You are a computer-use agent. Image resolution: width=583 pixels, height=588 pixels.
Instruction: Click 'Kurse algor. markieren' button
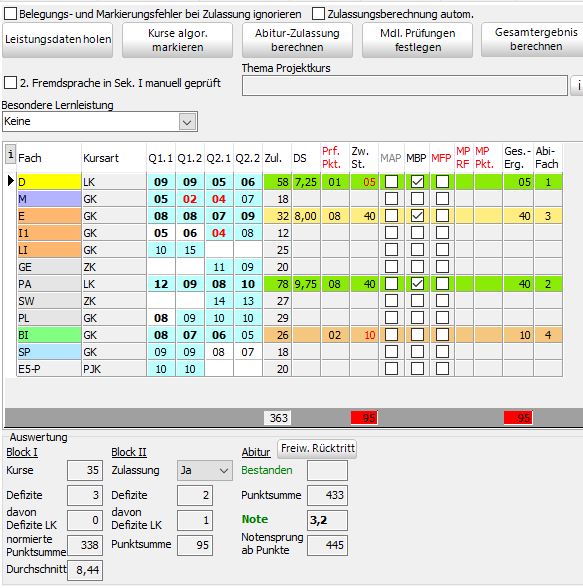tap(177, 40)
